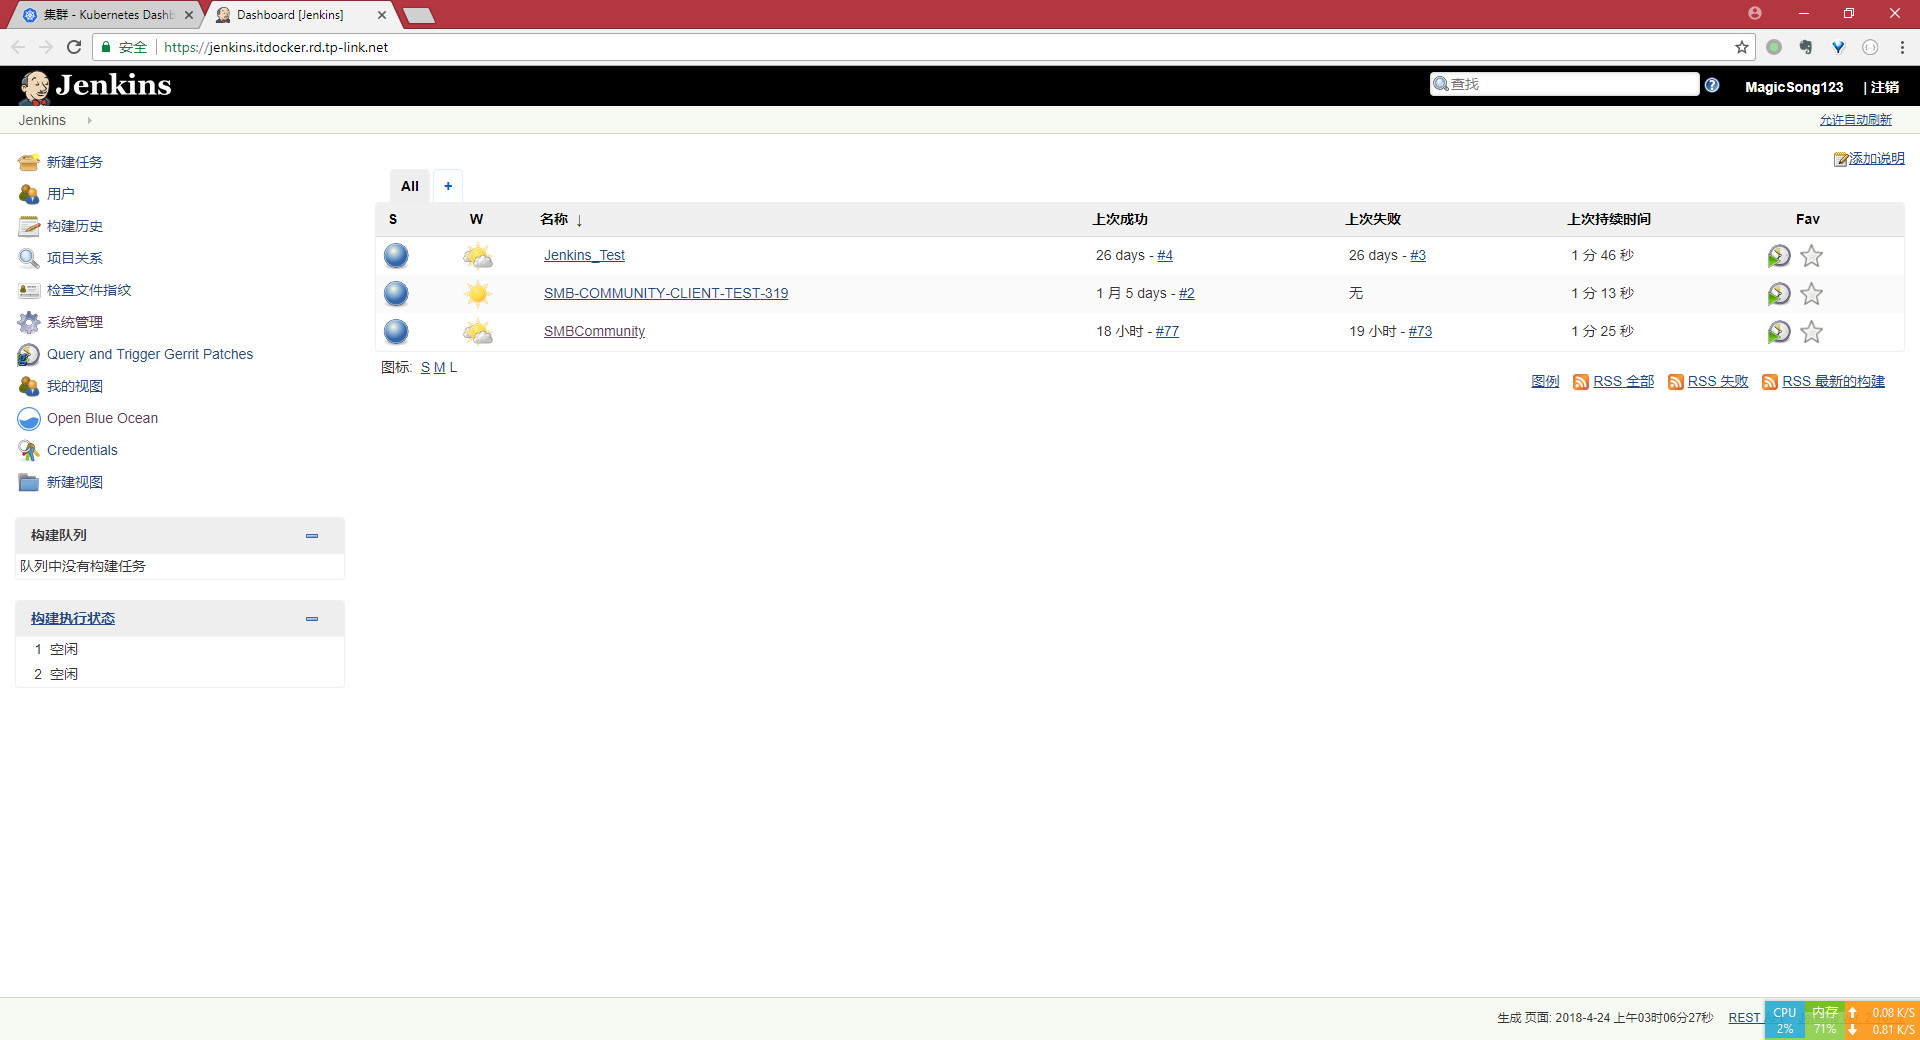Open Blue Ocean from the sidebar
The image size is (1920, 1040).
point(102,418)
